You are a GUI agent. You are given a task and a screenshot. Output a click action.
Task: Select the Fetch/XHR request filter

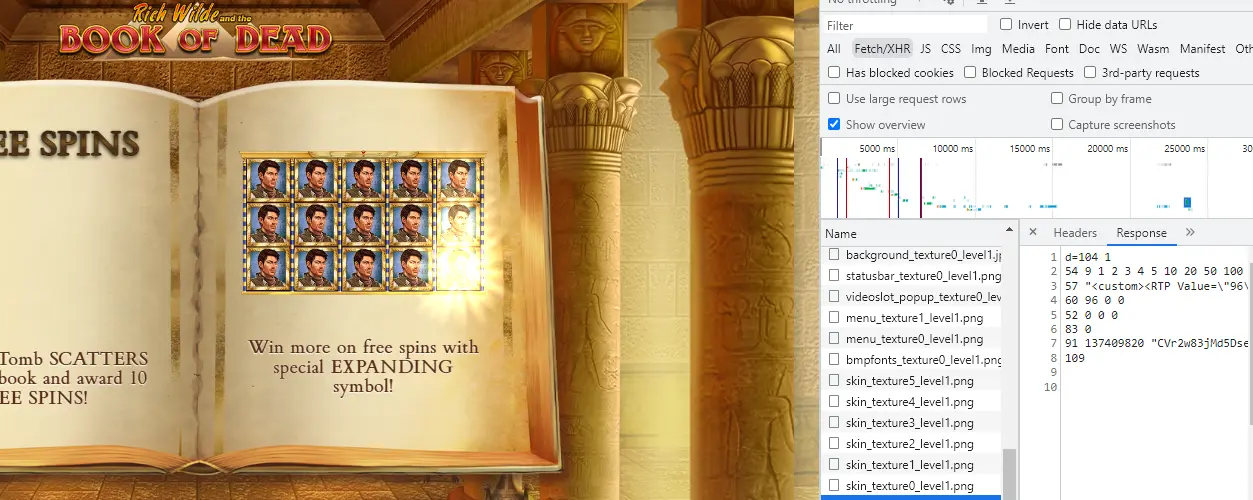tap(881, 48)
